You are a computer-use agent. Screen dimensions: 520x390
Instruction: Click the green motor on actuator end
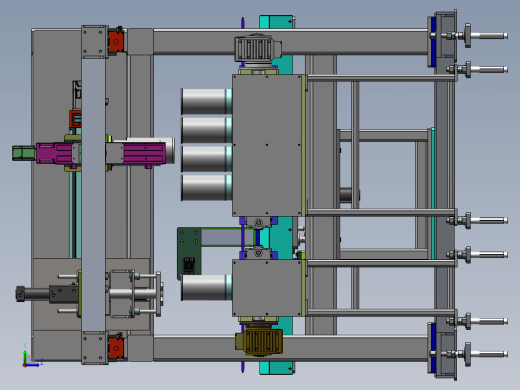pyautogui.click(x=24, y=153)
